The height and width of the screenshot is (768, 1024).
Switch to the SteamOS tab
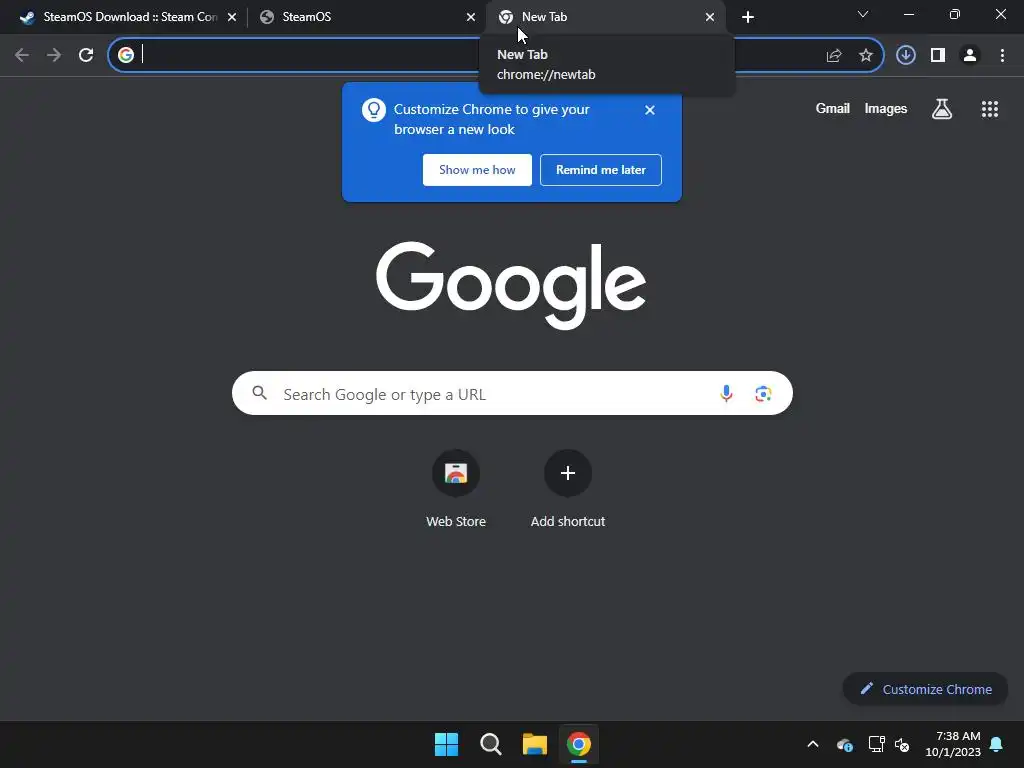click(x=366, y=17)
